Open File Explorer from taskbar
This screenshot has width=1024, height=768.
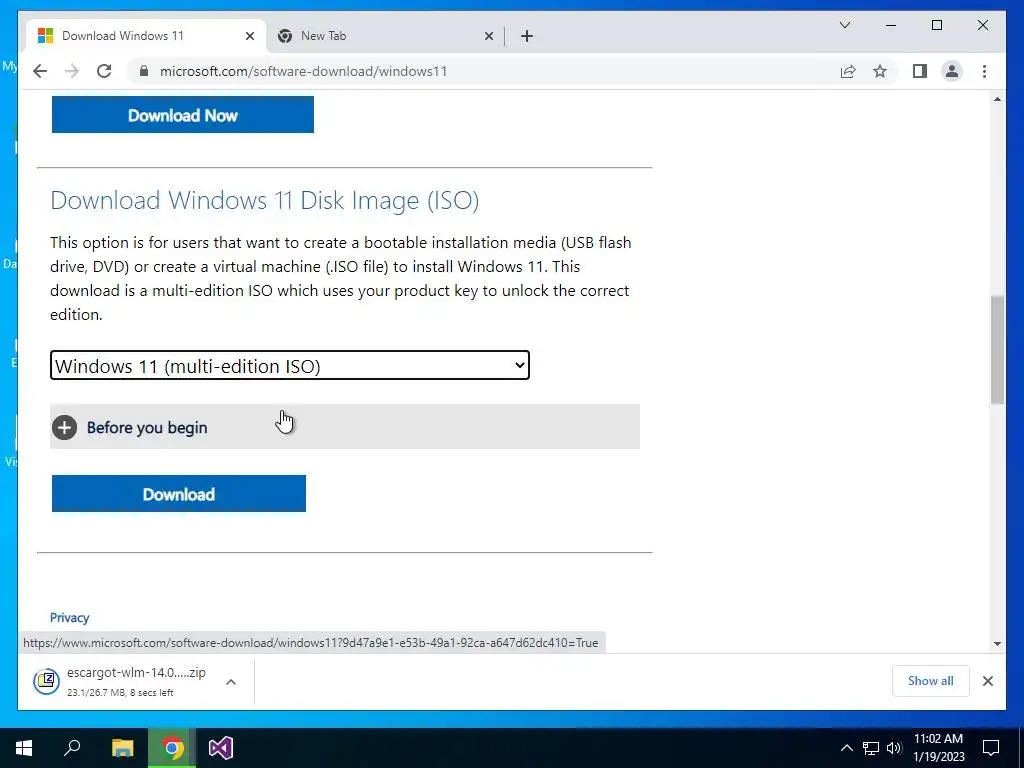pyautogui.click(x=122, y=748)
